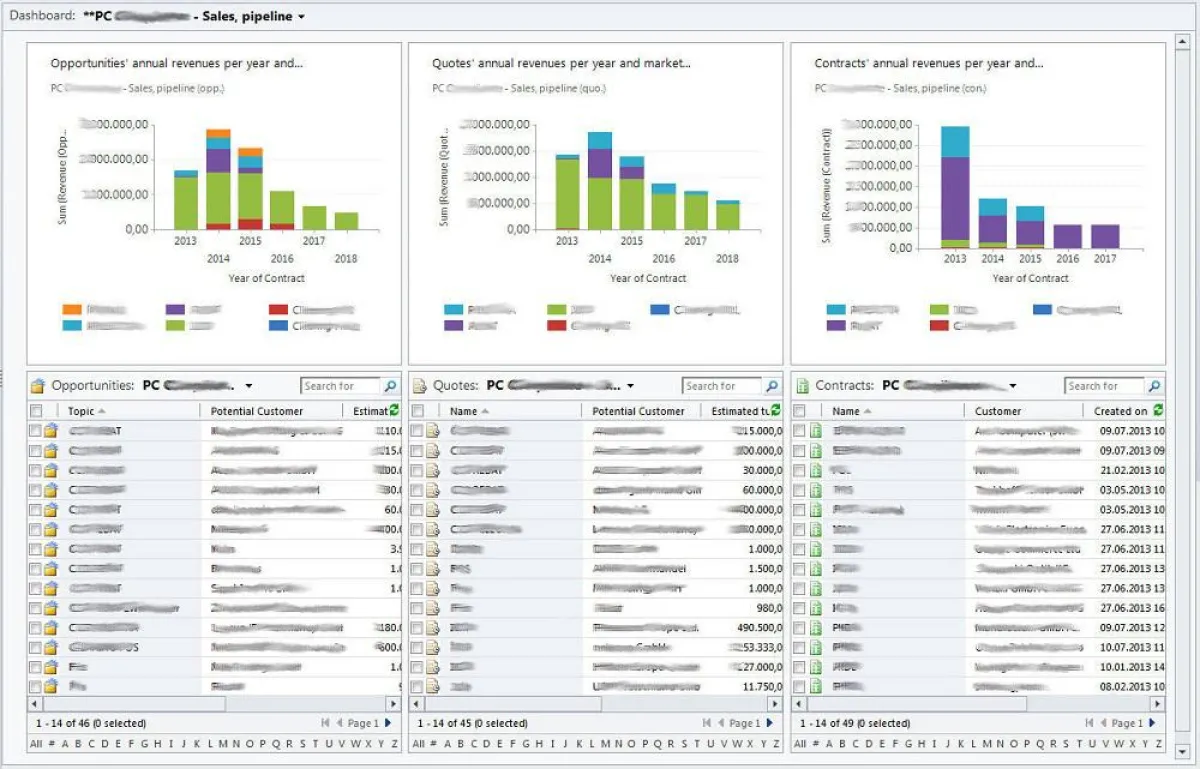Click the Quotes document icon in the panel header
Screen dimensions: 1200x769
click(x=418, y=384)
